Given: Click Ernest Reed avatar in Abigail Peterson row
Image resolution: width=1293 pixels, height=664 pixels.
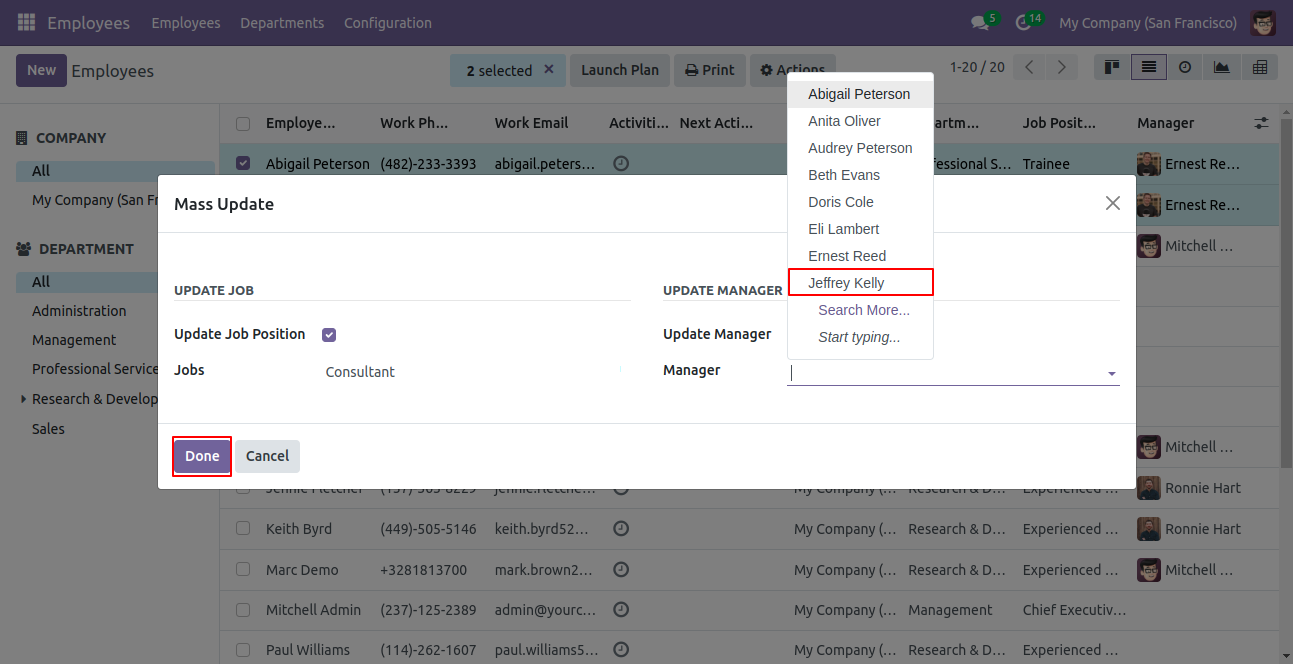Looking at the screenshot, I should coord(1149,164).
